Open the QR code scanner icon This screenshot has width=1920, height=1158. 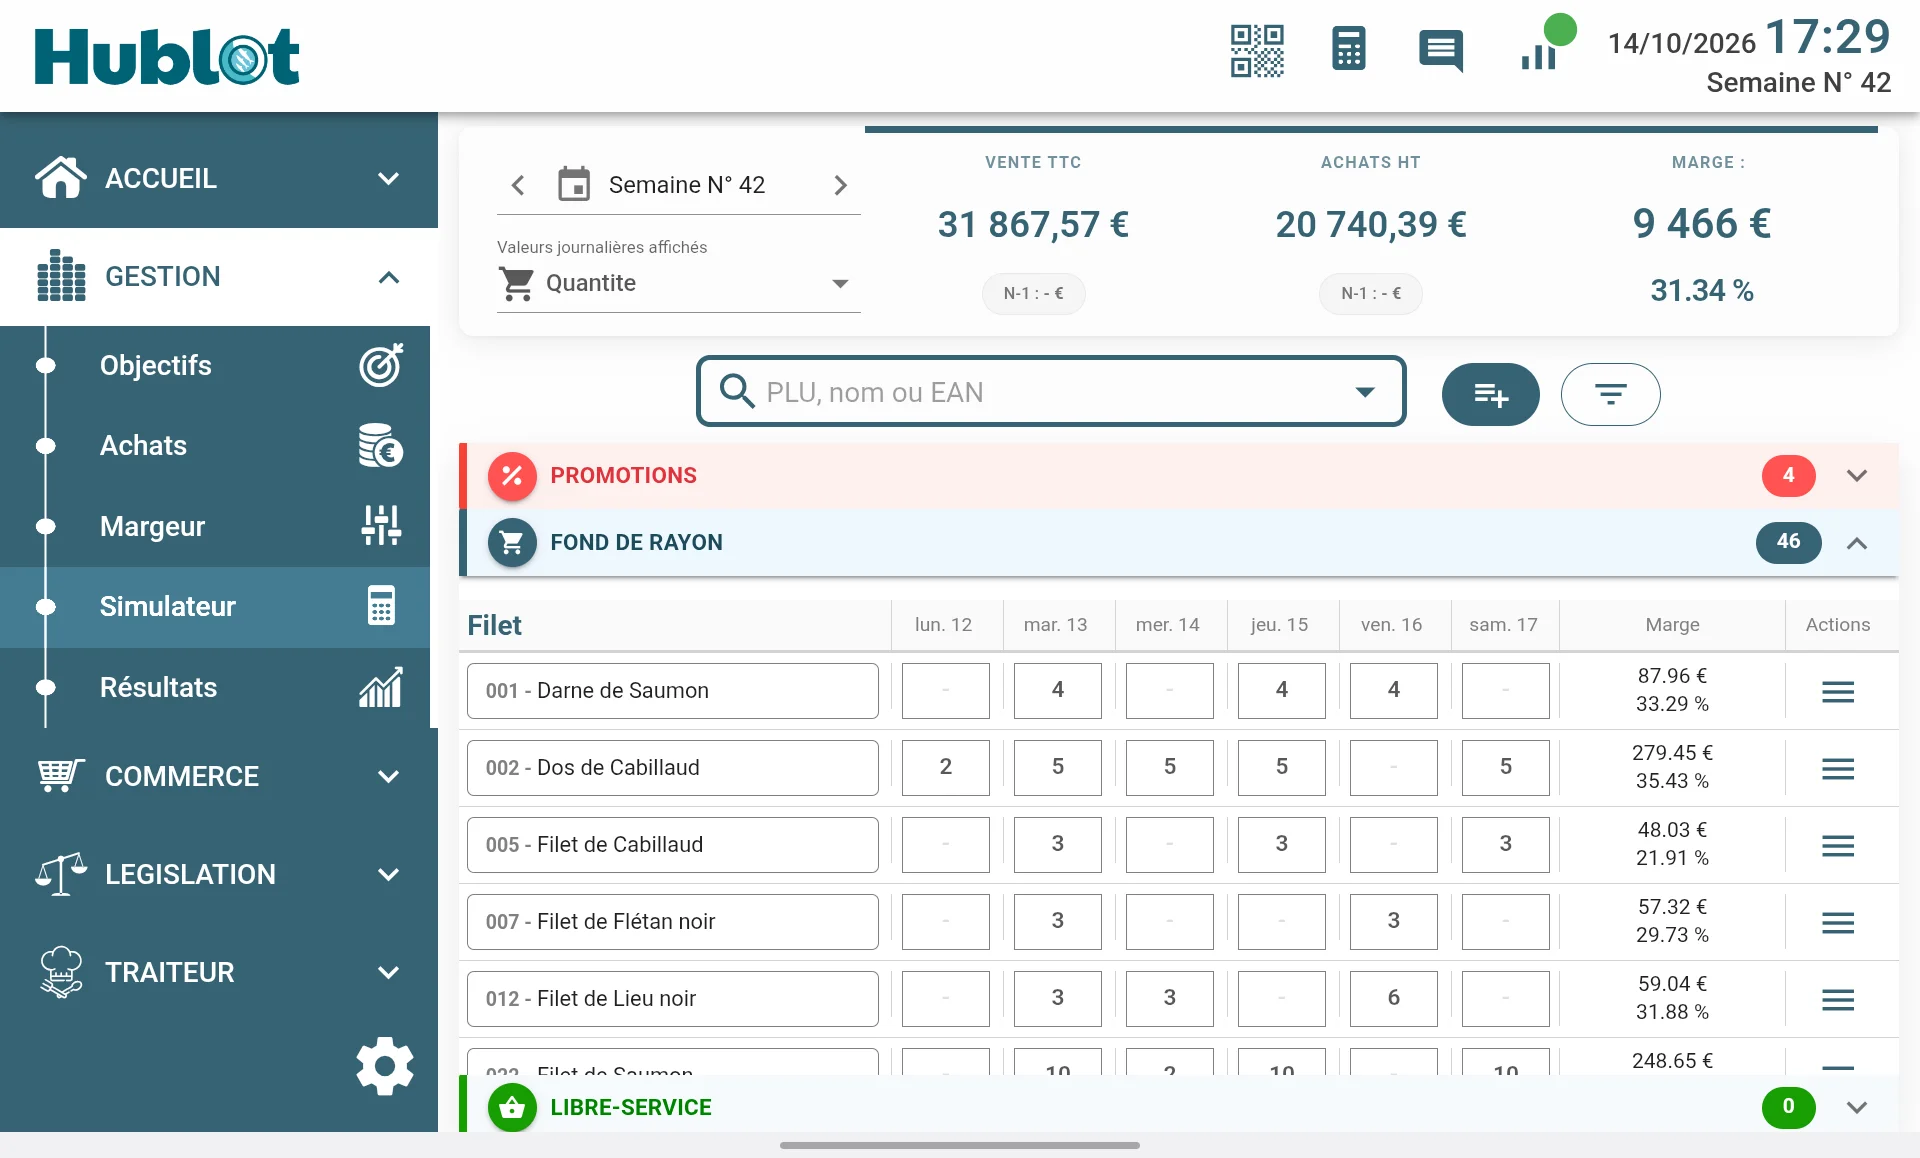click(x=1257, y=50)
